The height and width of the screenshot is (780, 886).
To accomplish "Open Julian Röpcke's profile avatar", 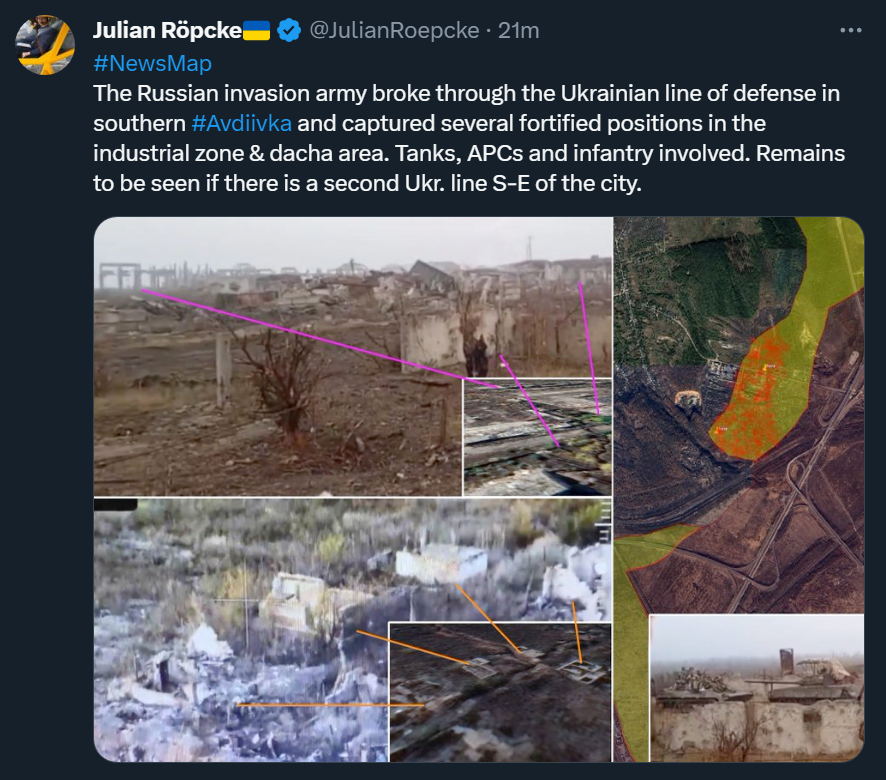I will click(x=45, y=45).
